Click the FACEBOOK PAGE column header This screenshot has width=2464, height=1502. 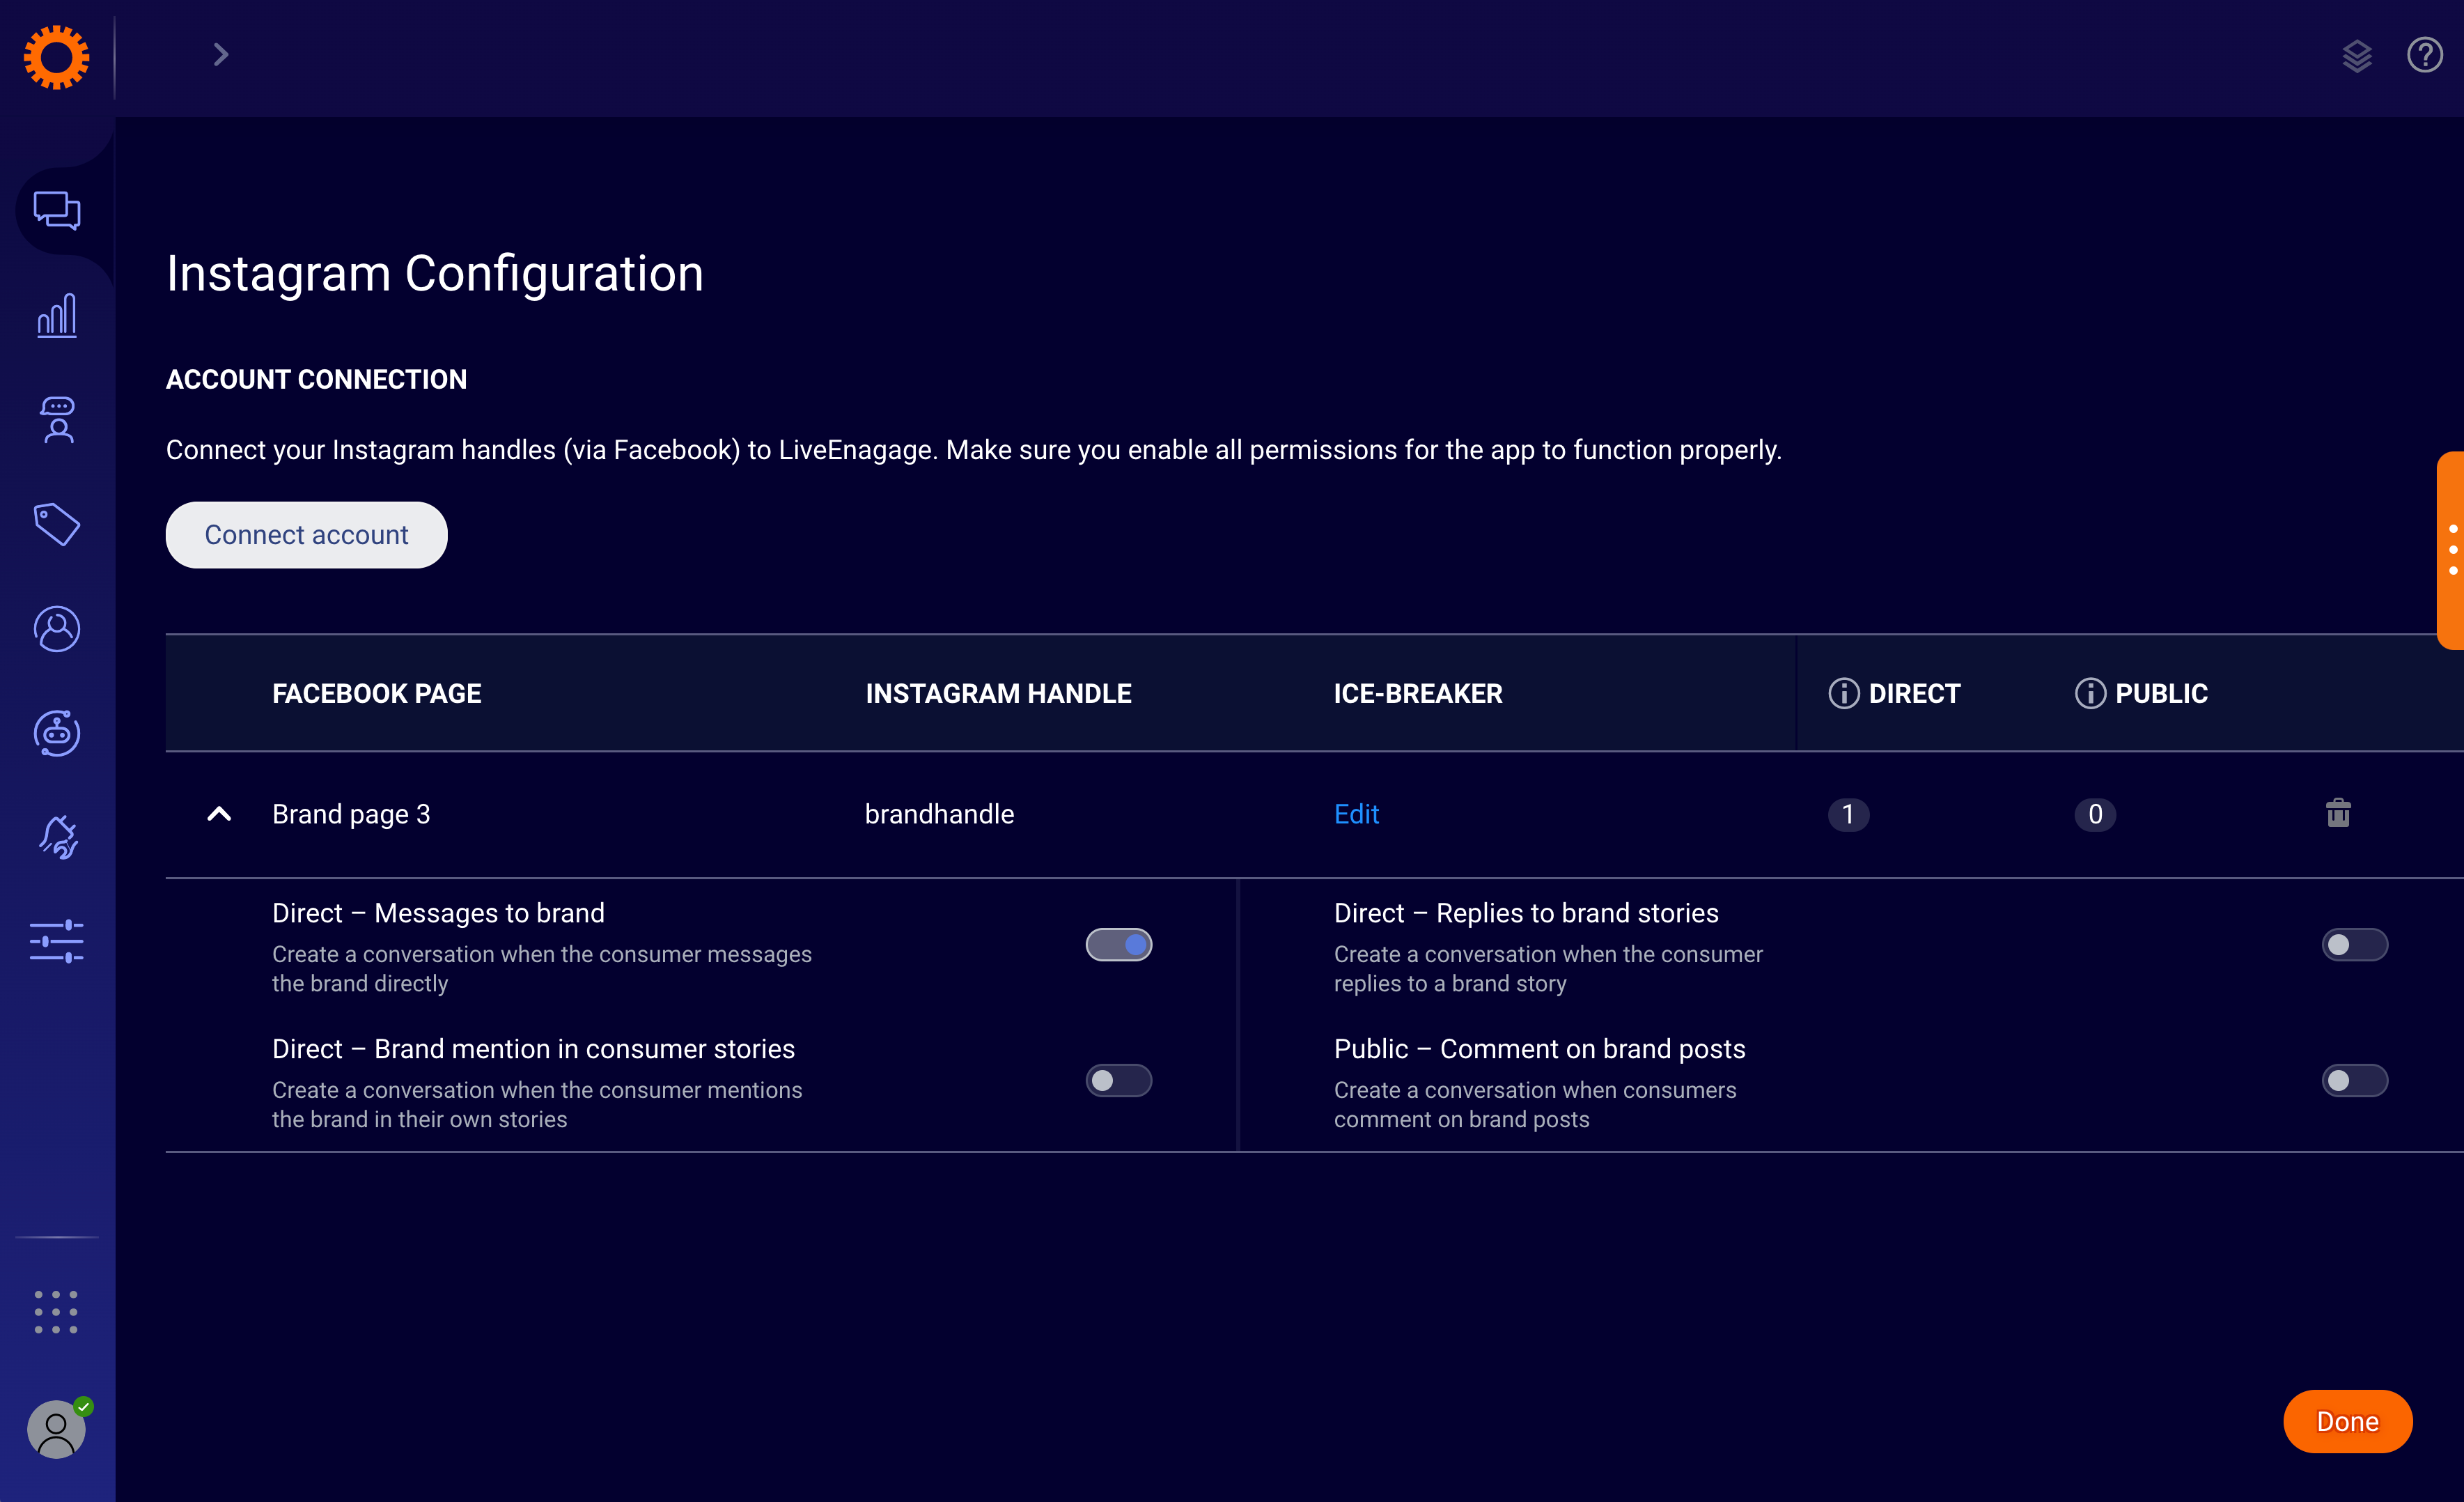(376, 693)
